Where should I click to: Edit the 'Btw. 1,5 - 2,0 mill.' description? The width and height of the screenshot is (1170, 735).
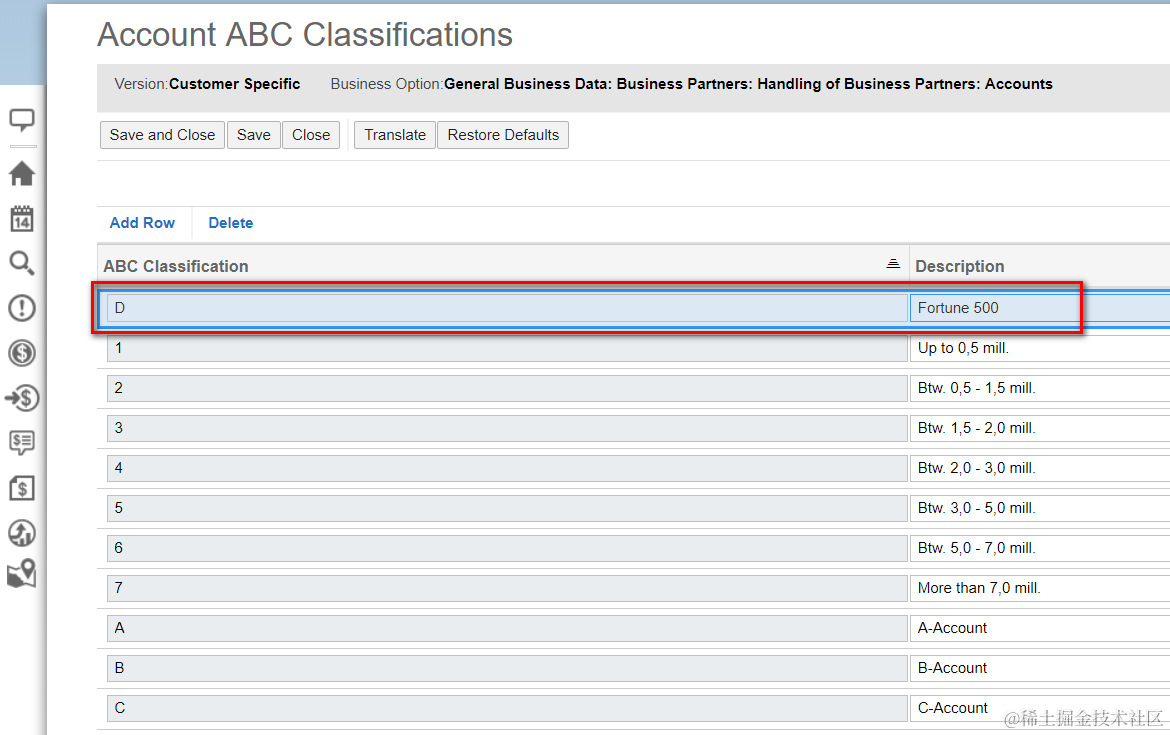[x=1039, y=428]
